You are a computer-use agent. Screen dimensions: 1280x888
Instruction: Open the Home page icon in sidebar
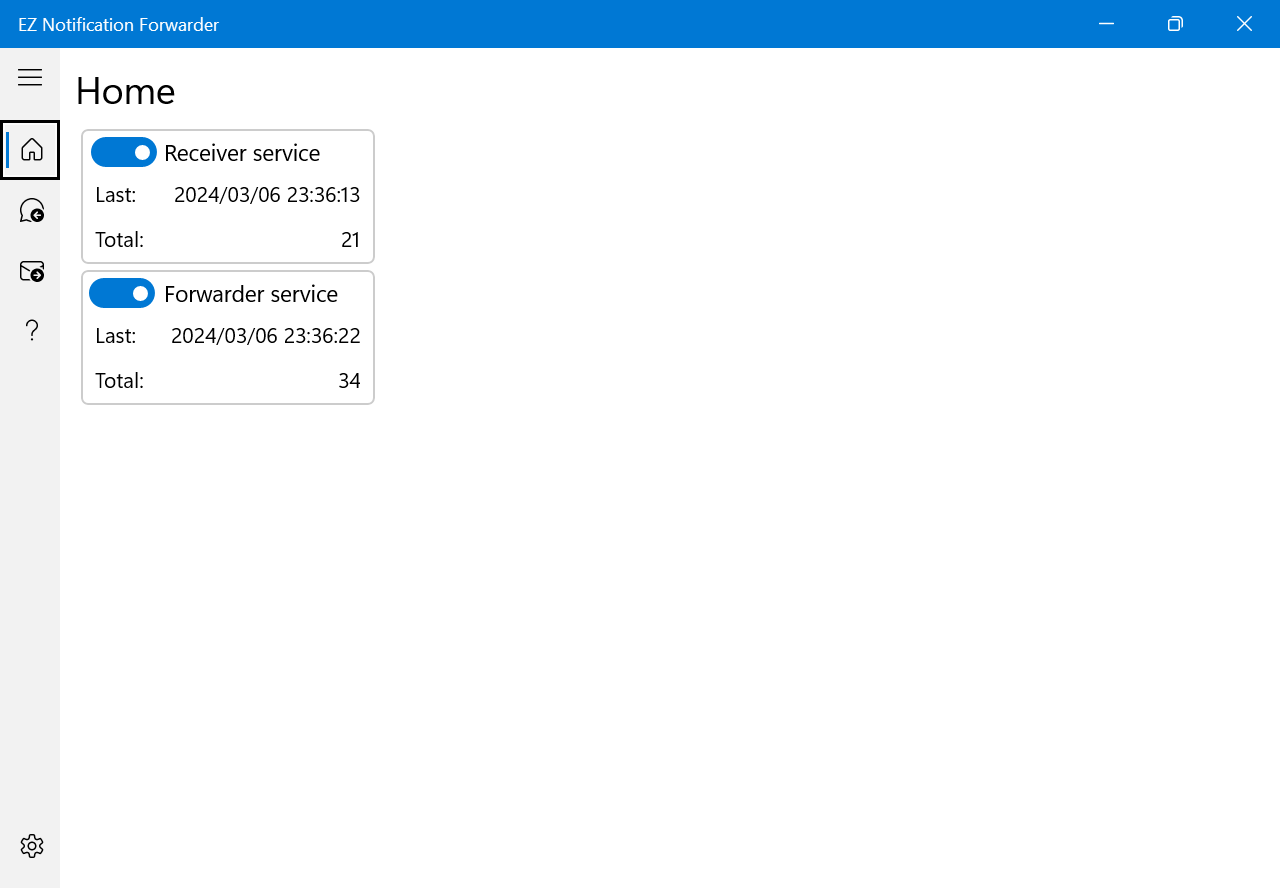coord(31,150)
